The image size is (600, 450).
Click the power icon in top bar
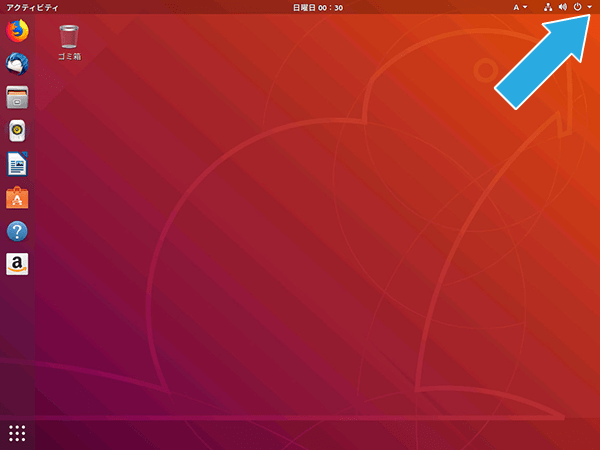[x=577, y=7]
